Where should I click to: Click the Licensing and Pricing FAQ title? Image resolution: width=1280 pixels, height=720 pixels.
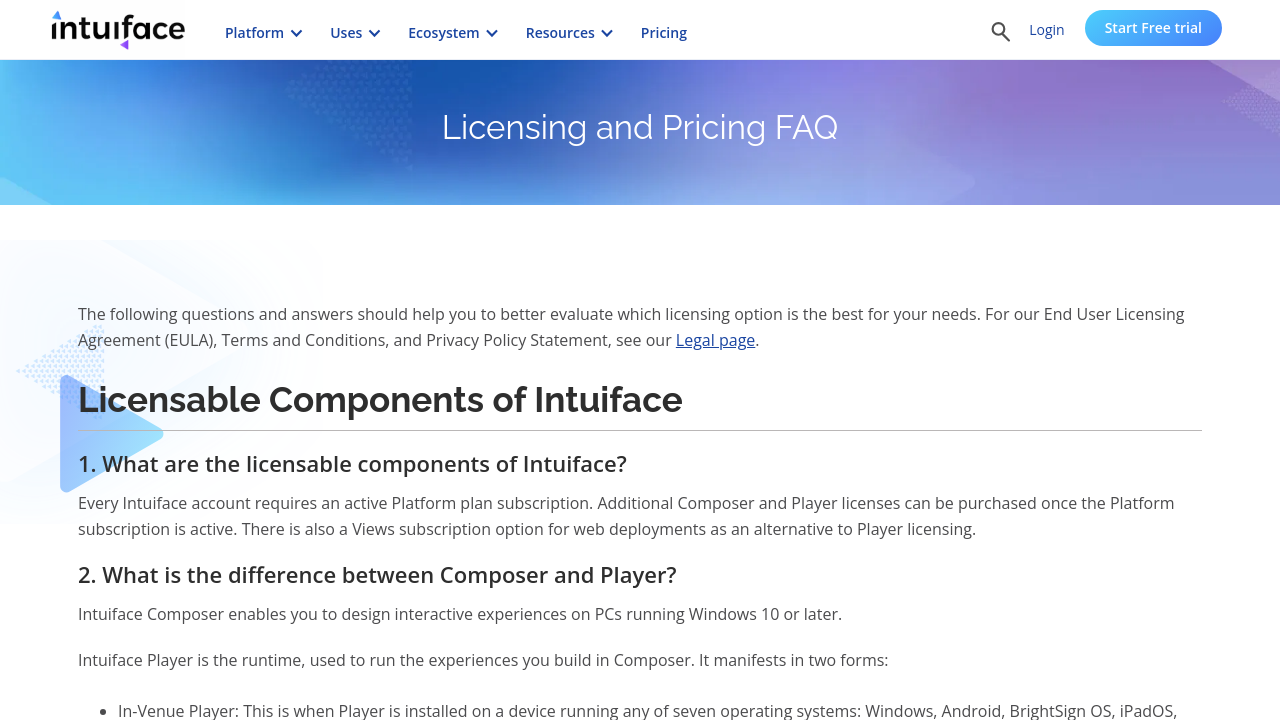pos(640,127)
